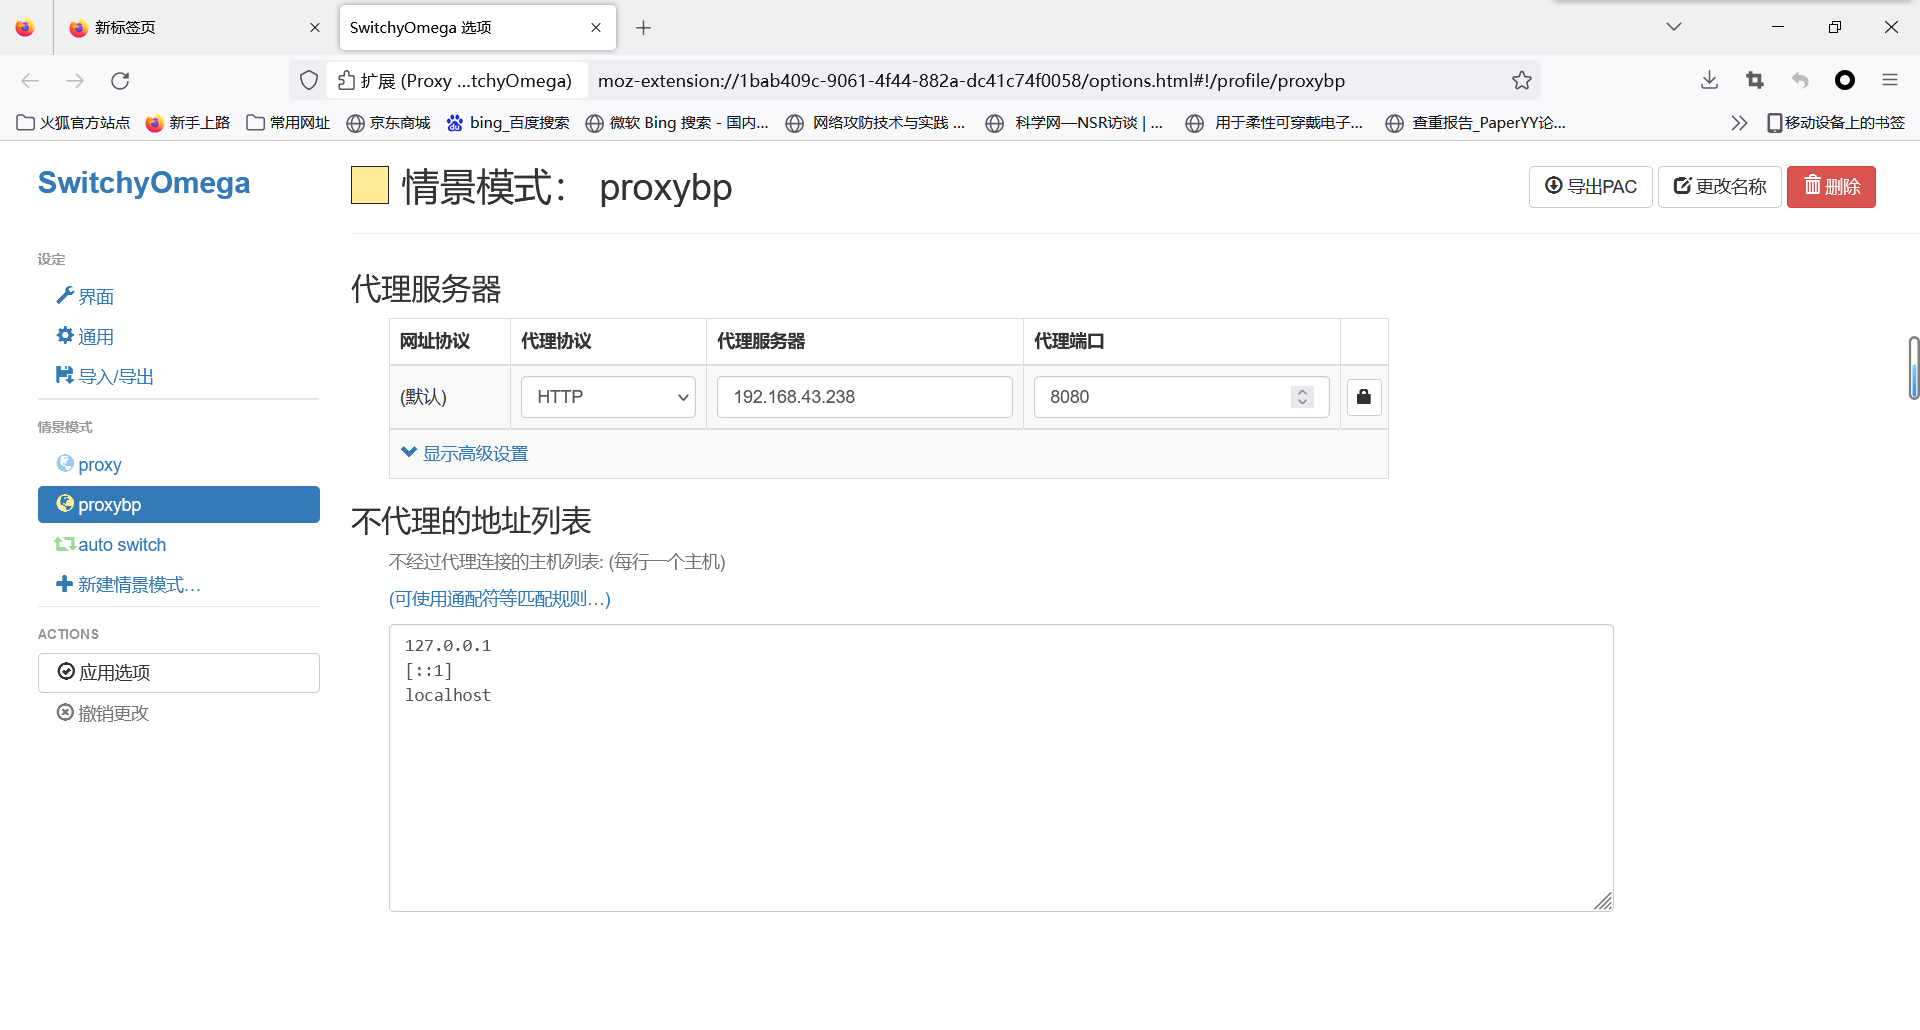Viewport: 1920px width, 1030px height.
Task: Open 移动设备上的书签 folder
Action: pos(1836,123)
